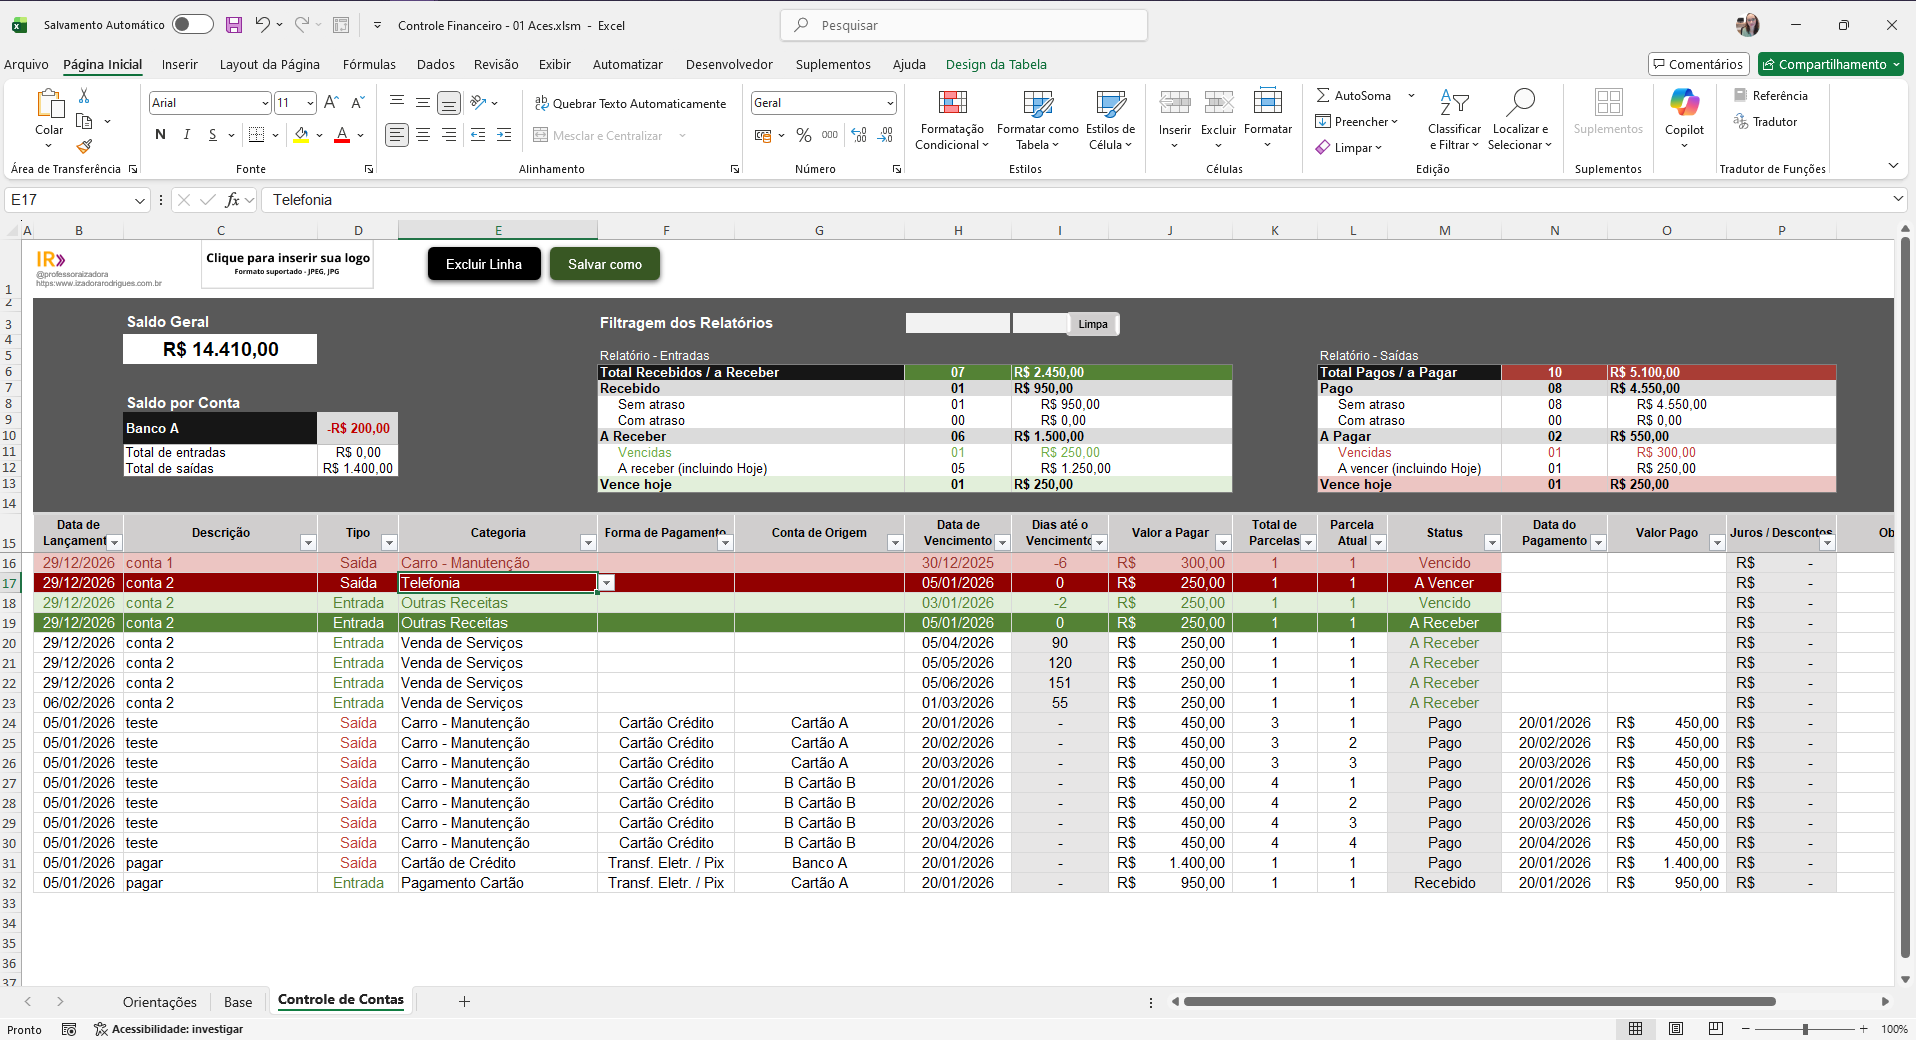Open the Fórmulas ribbon tab
Viewport: 1916px width, 1041px height.
pos(369,65)
